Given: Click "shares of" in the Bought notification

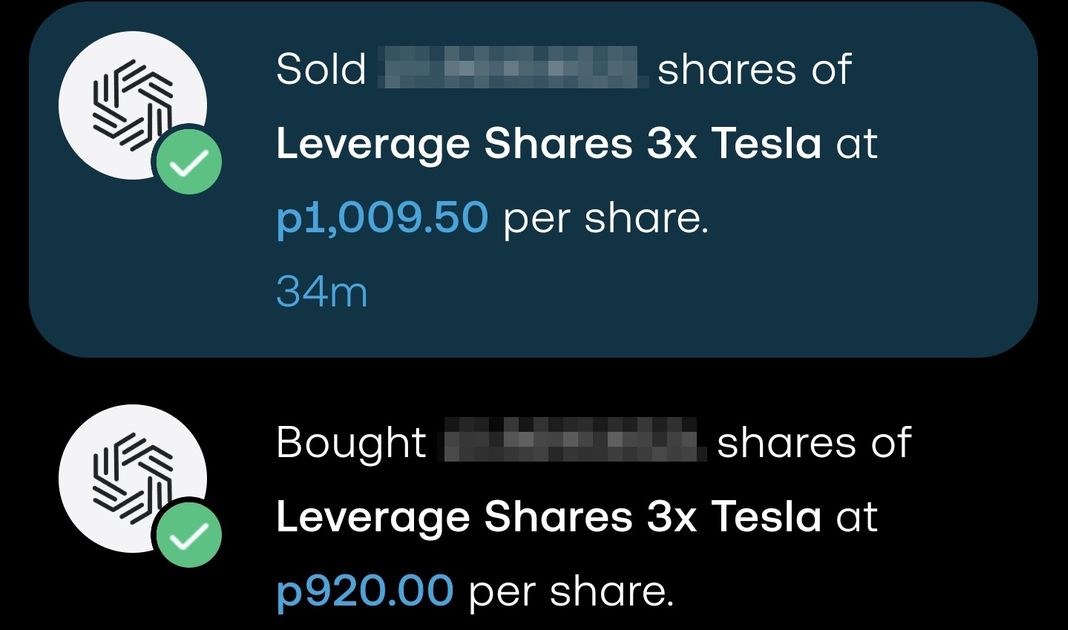Looking at the screenshot, I should click(x=814, y=443).
